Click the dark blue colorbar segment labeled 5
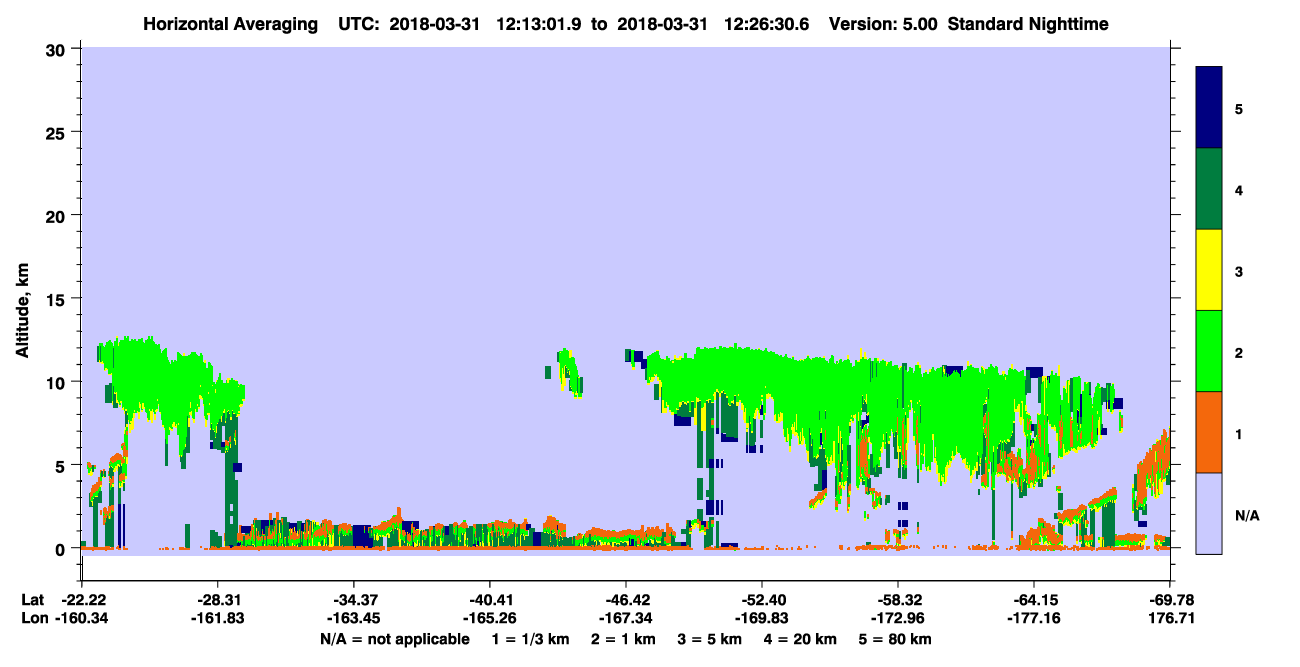The height and width of the screenshot is (667, 1300). [1209, 108]
